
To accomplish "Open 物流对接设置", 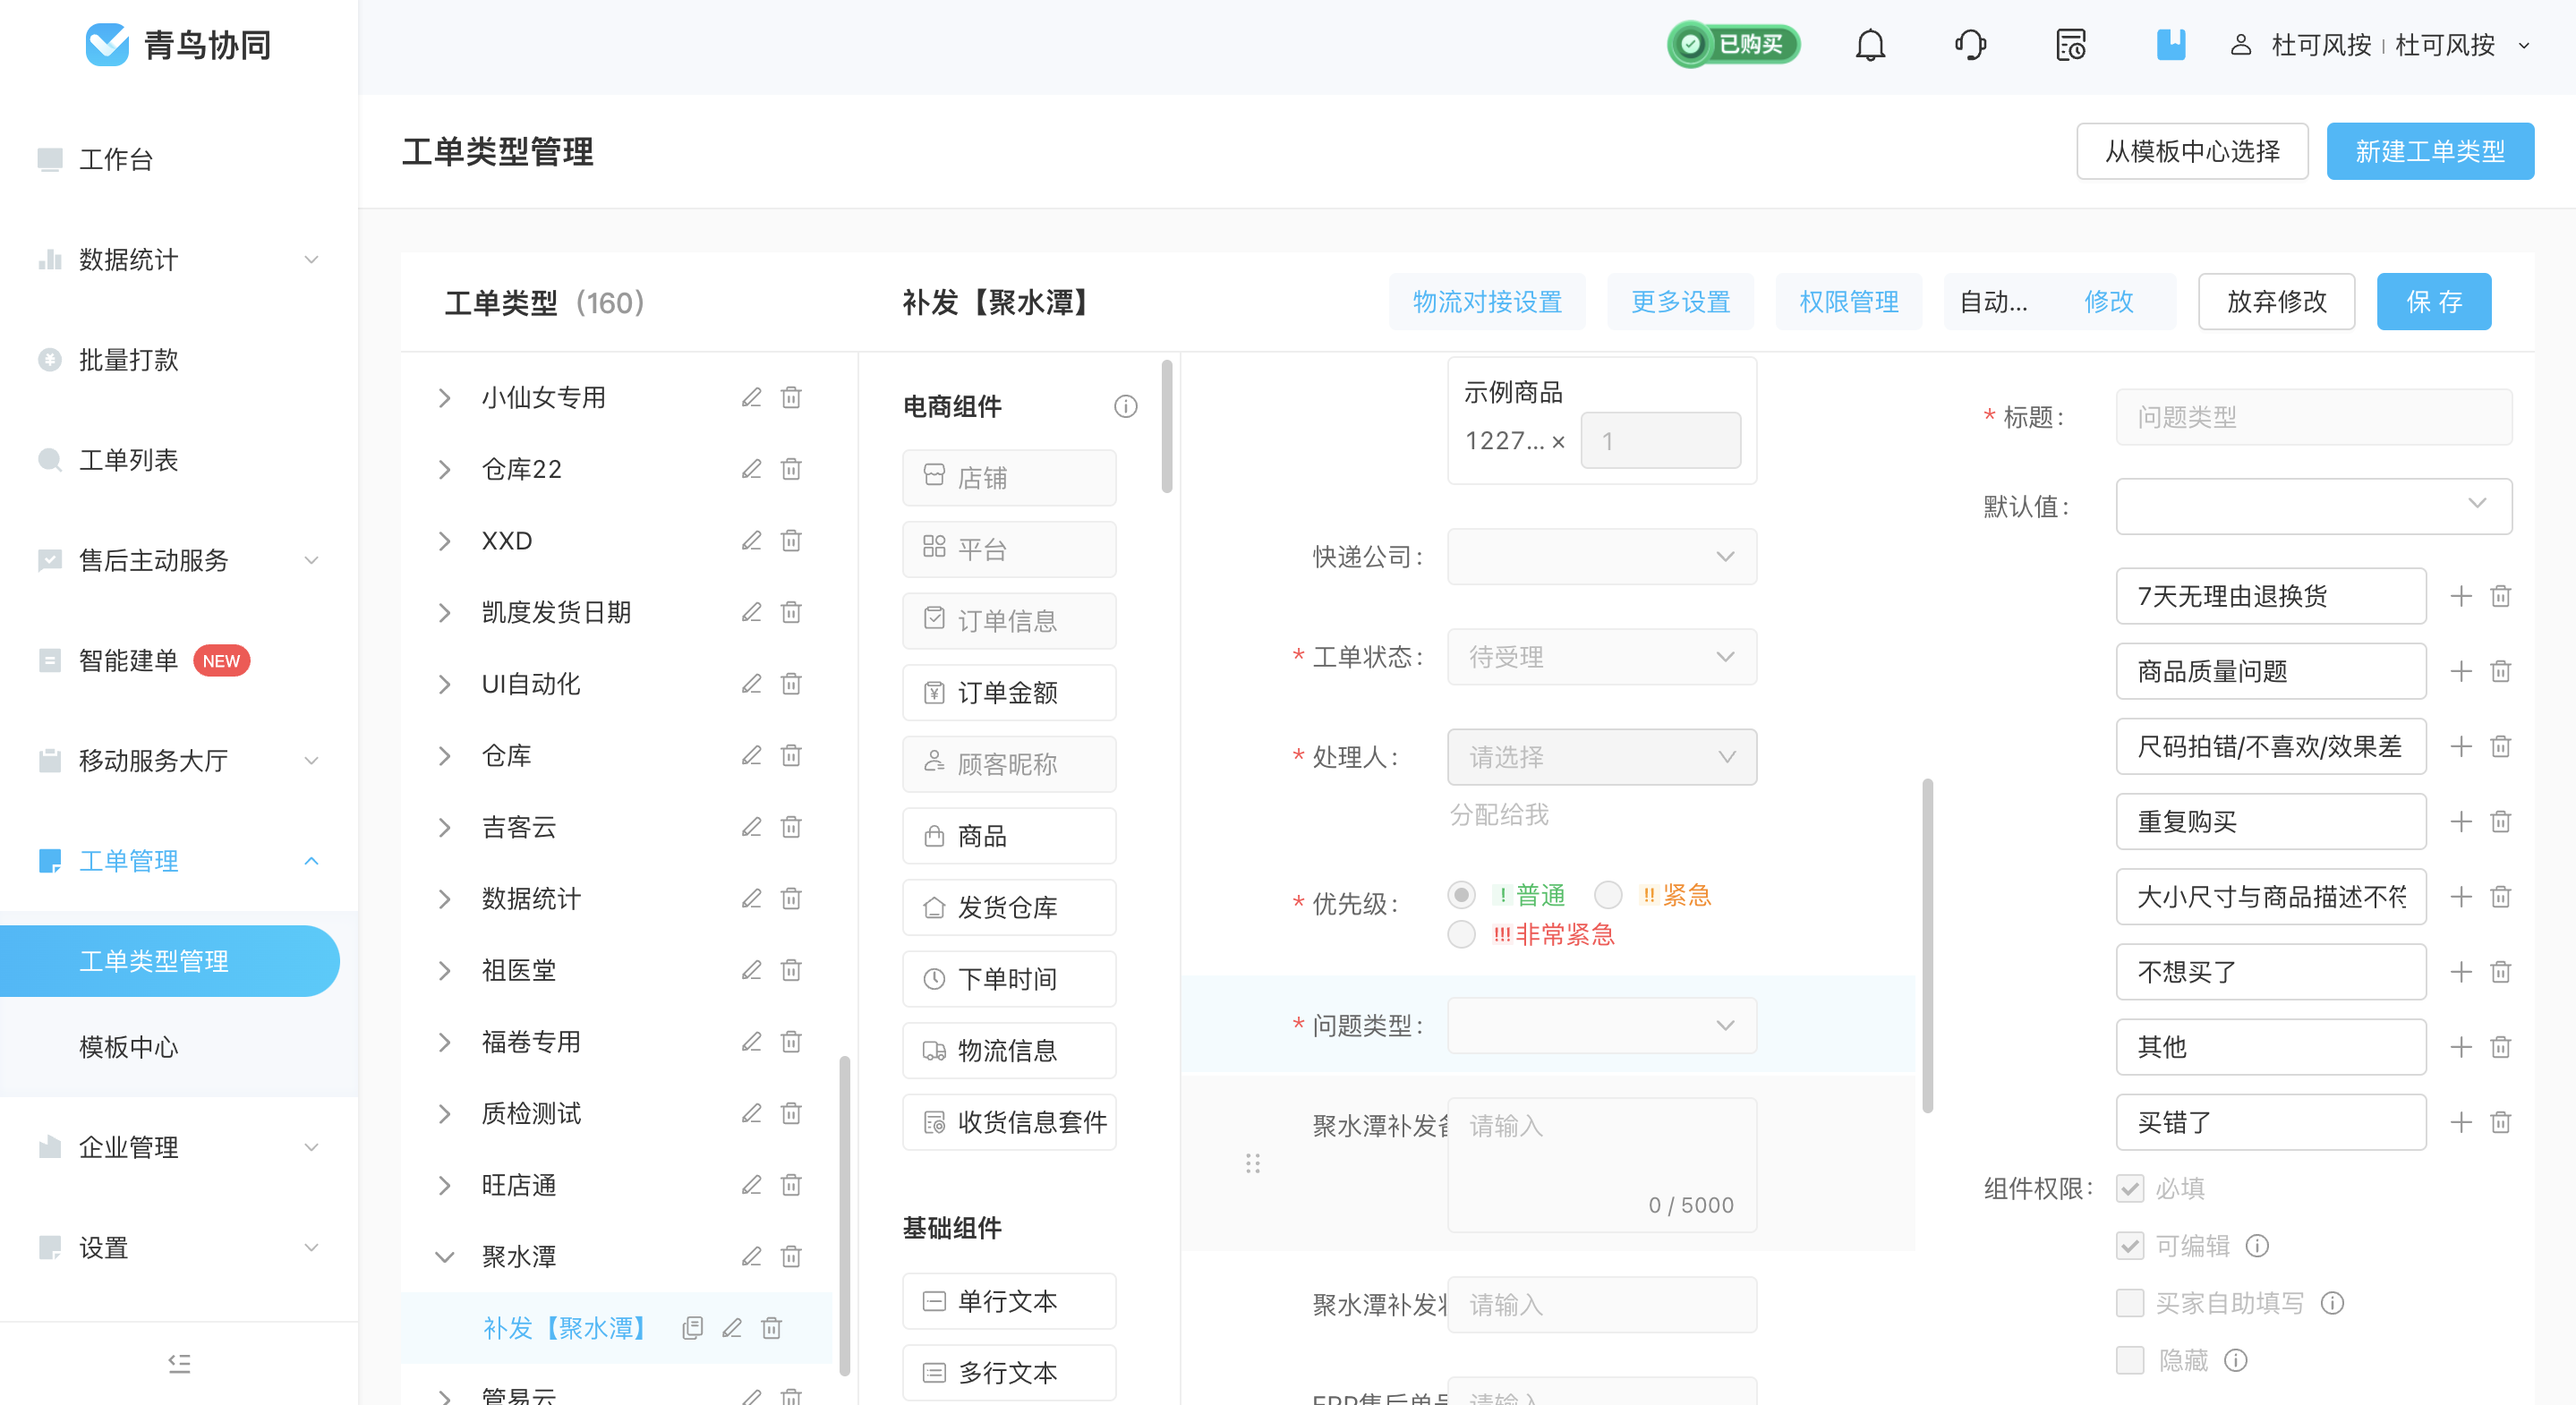I will (x=1487, y=301).
